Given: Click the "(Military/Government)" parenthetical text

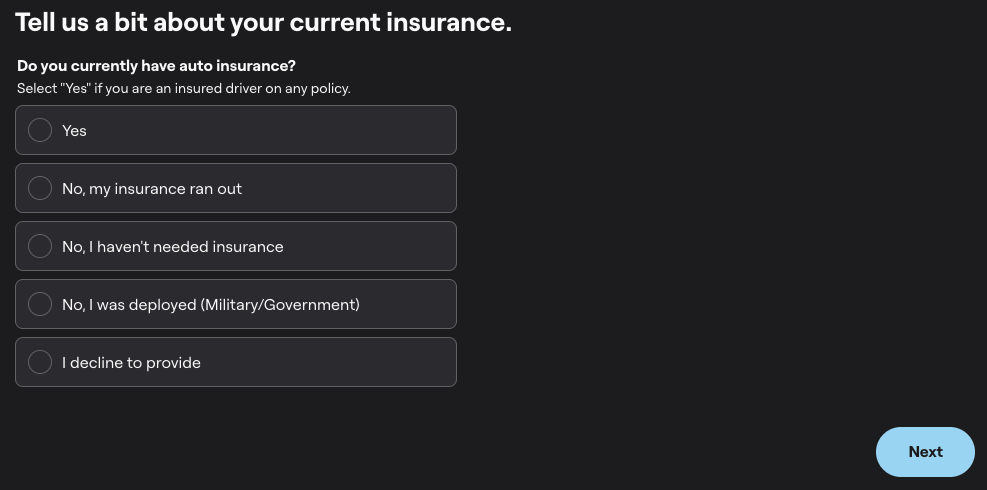Looking at the screenshot, I should pyautogui.click(x=280, y=305).
